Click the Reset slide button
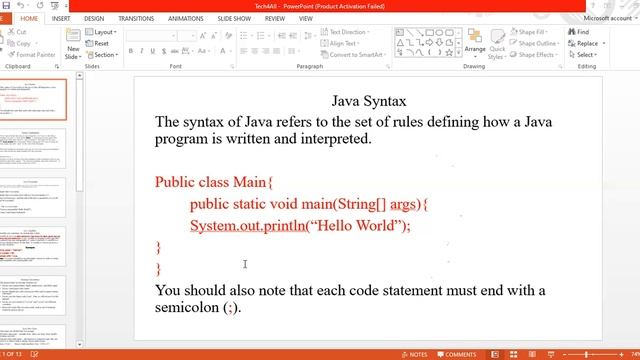Viewport: 640px width, 360px height. click(97, 43)
